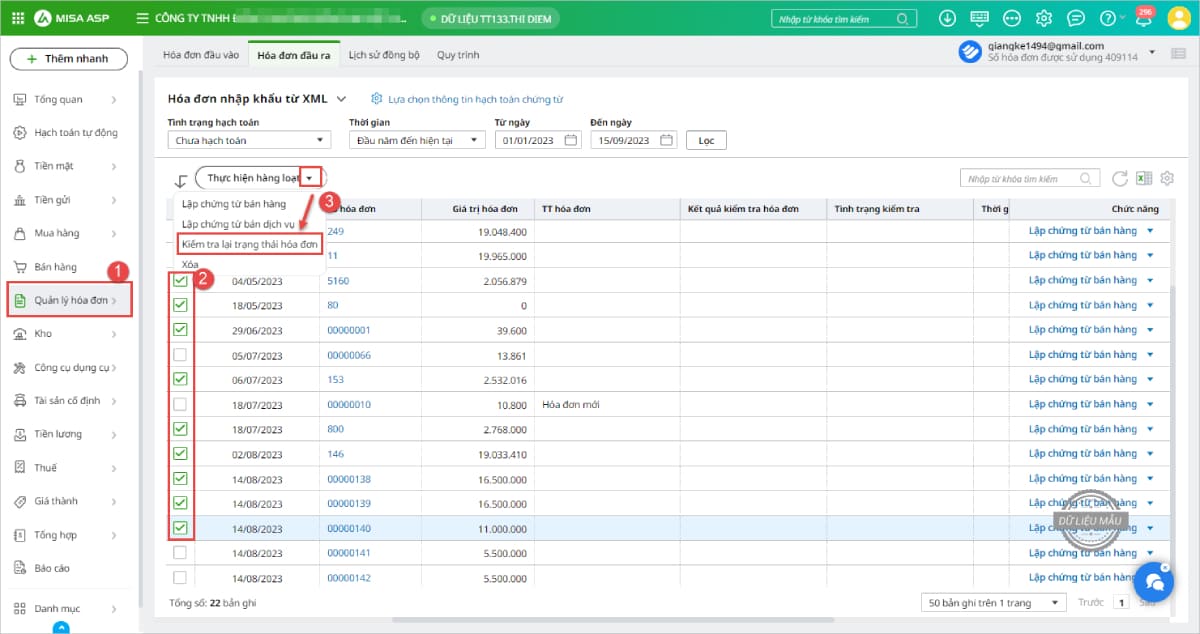1200x634 pixels.
Task: Expand Danh mục sidebar chevron
Action: [x=114, y=608]
